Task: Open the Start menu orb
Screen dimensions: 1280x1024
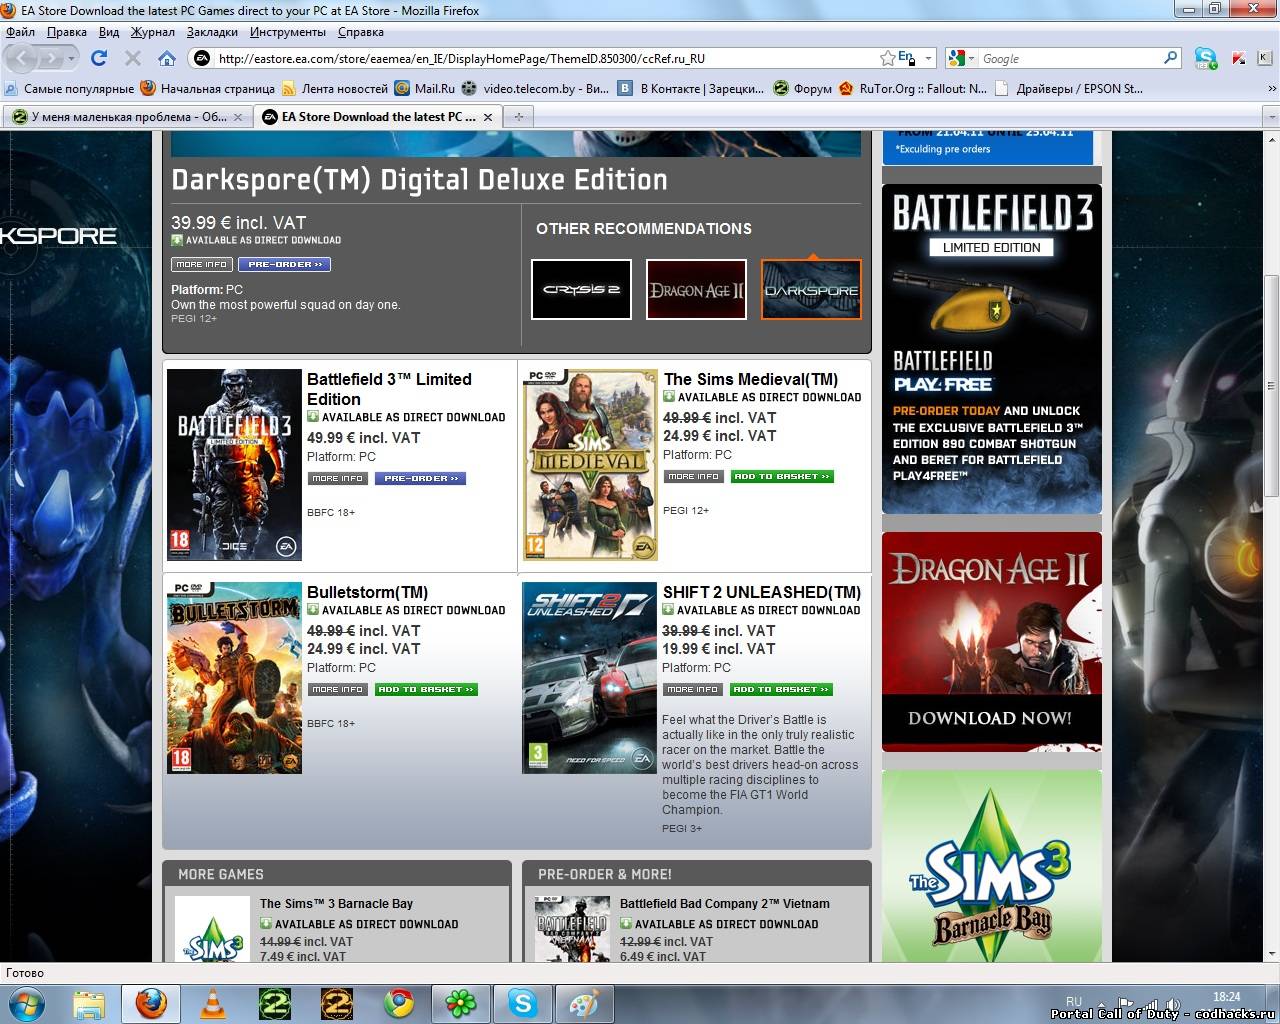Action: pos(26,1002)
